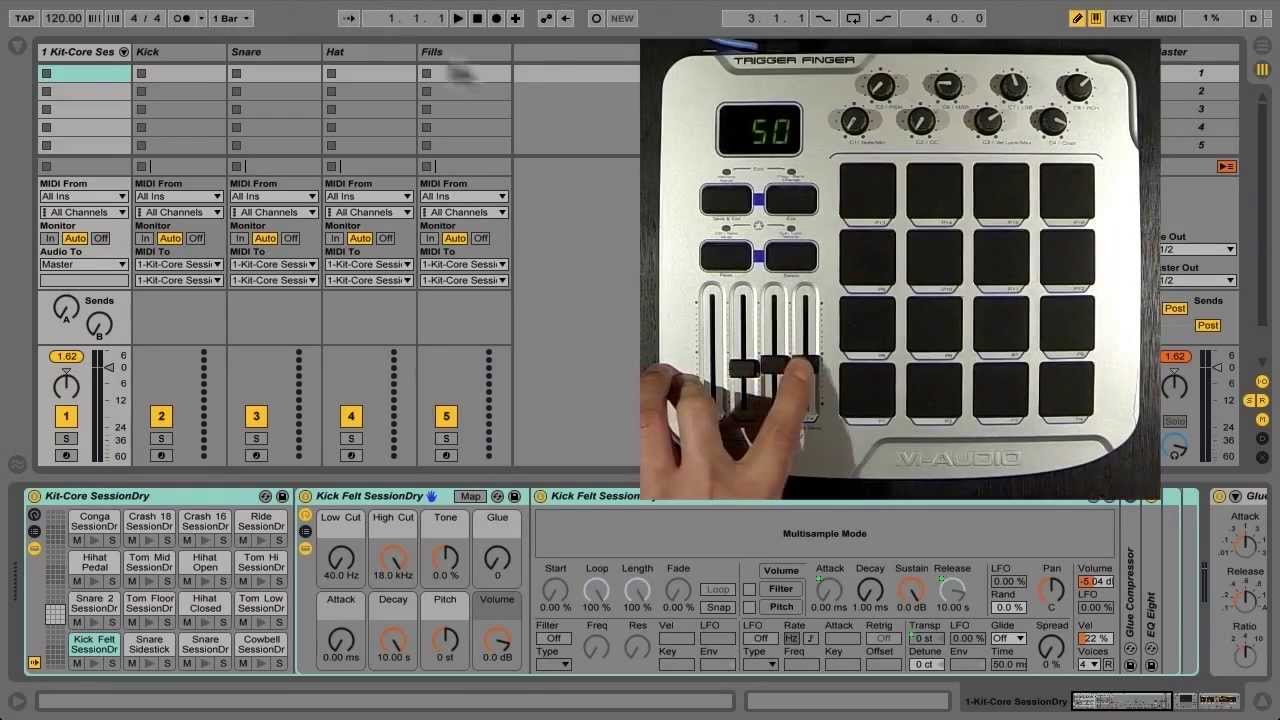The height and width of the screenshot is (720, 1280).
Task: Toggle the metronome
Action: (182, 18)
